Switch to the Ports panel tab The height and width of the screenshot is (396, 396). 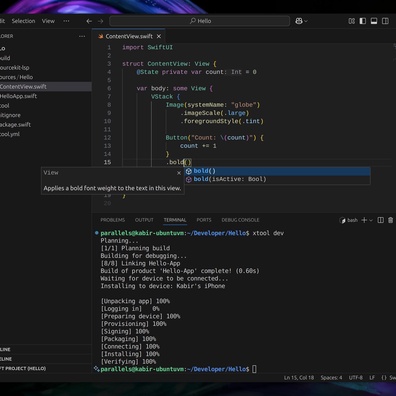(204, 220)
